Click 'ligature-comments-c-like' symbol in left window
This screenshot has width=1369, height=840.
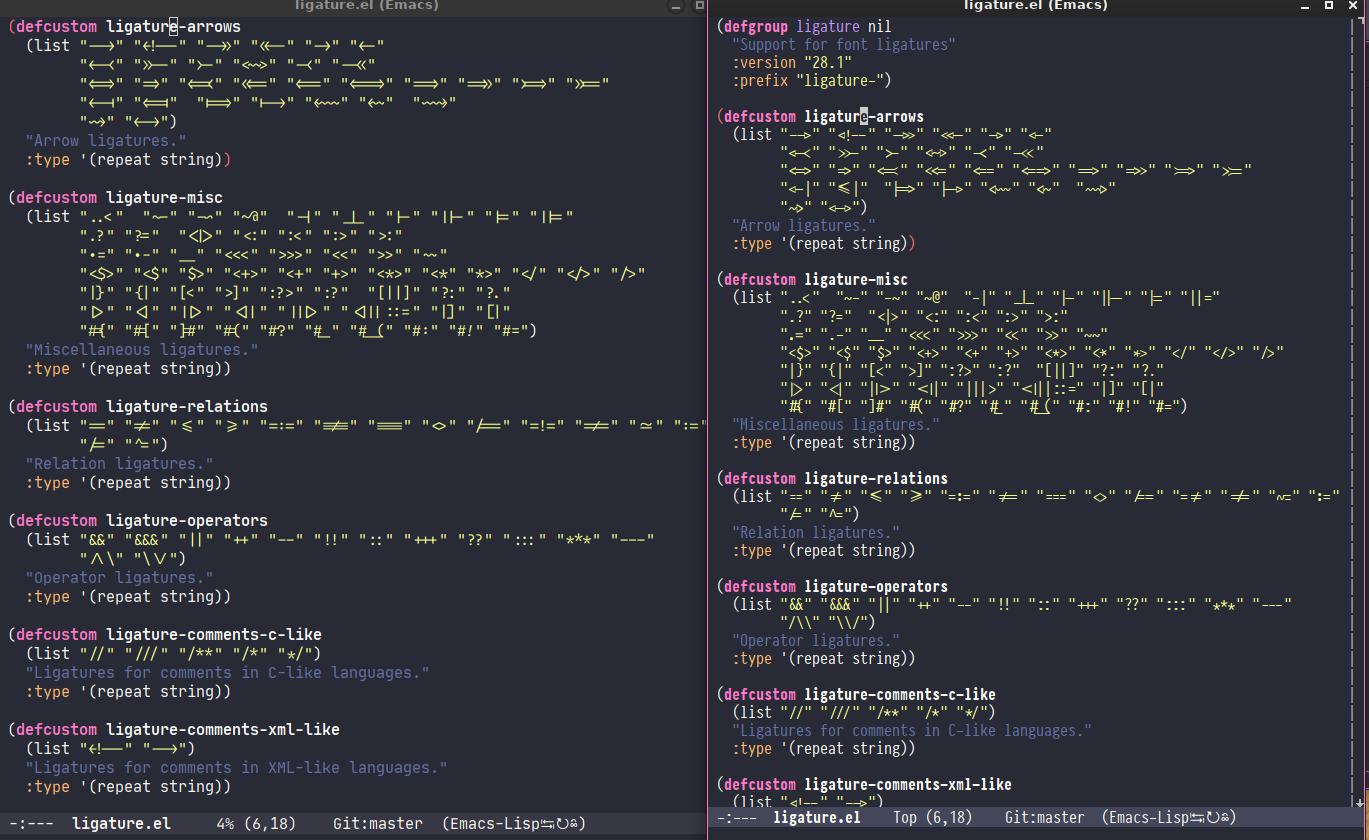(214, 634)
